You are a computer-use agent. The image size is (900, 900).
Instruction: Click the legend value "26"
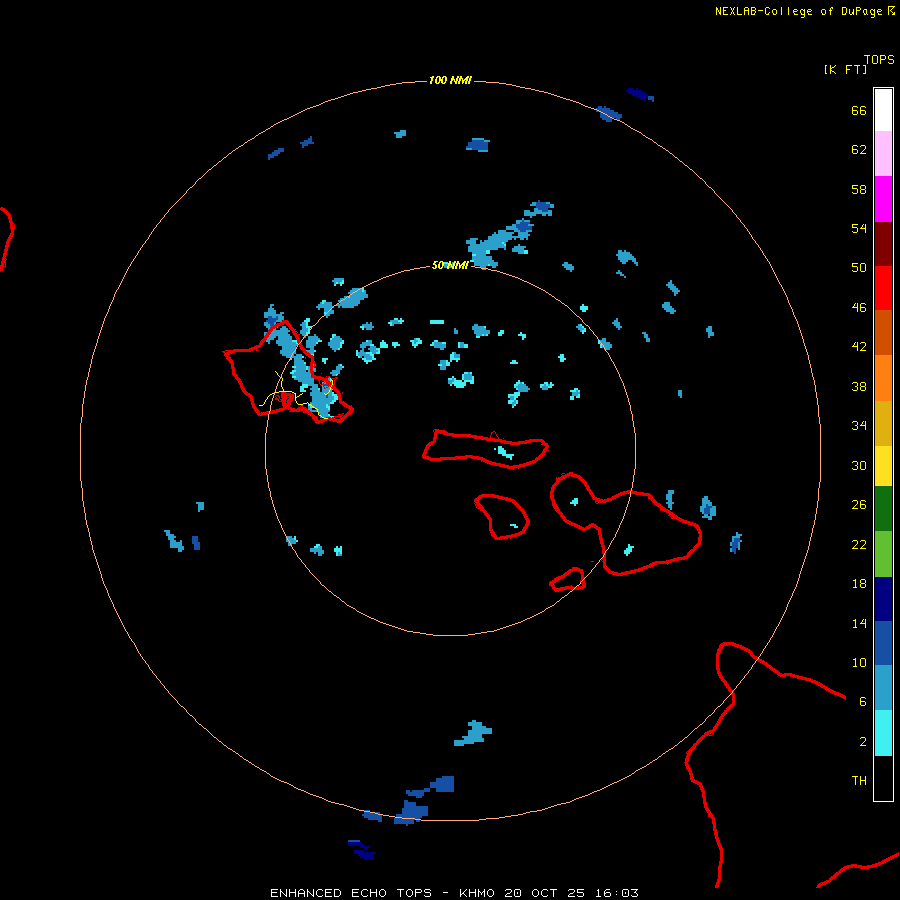tap(859, 505)
